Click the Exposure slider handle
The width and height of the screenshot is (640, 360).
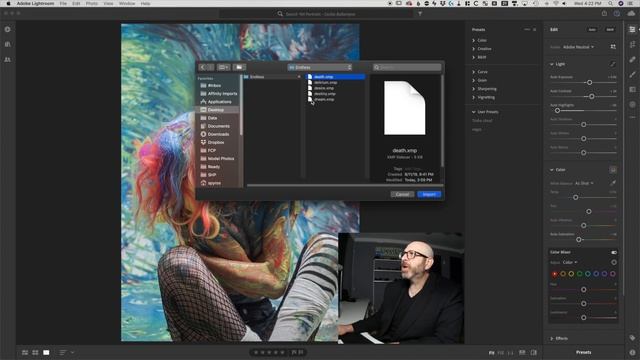[x=589, y=82]
